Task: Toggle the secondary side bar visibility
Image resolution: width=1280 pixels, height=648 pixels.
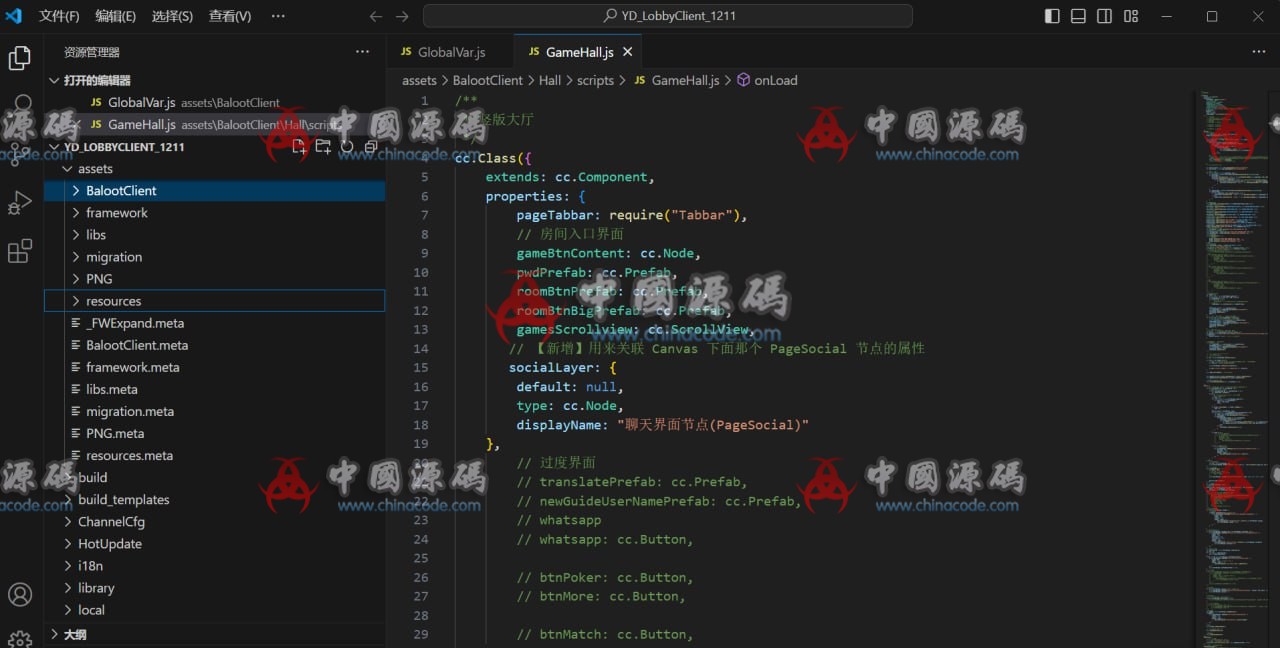Action: (1104, 16)
